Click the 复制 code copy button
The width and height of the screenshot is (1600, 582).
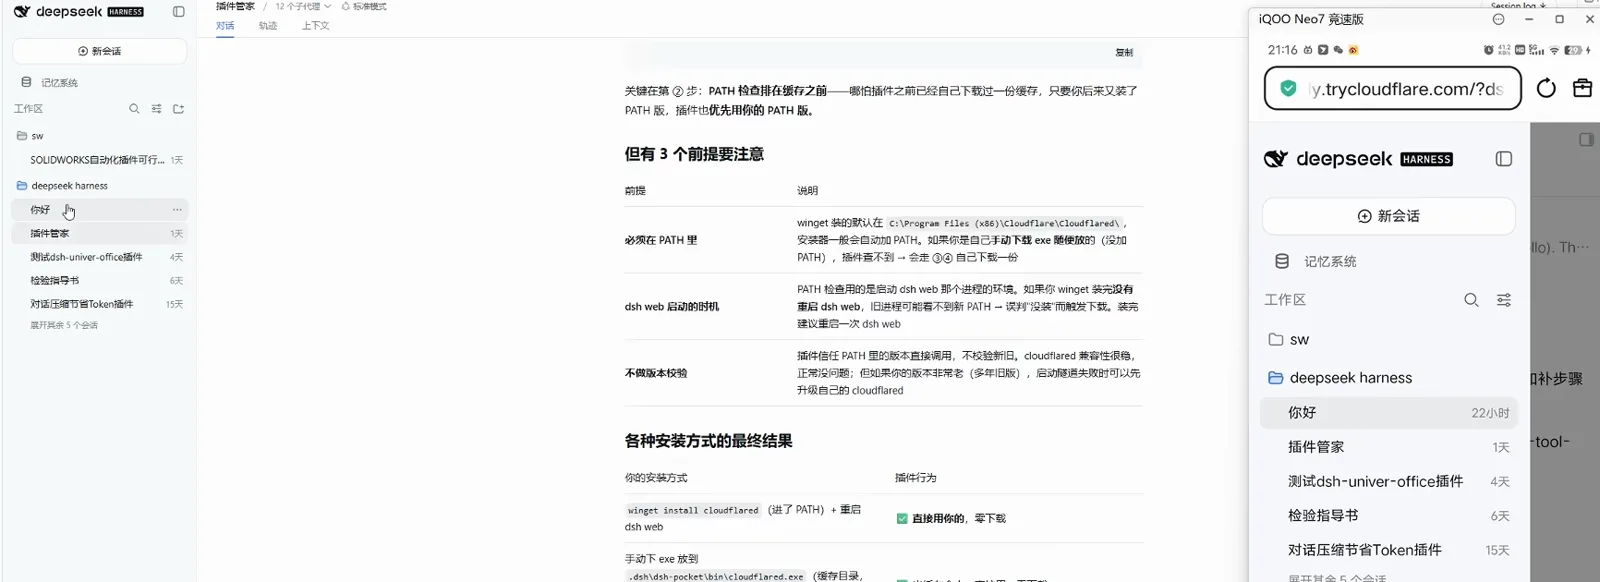(1124, 53)
